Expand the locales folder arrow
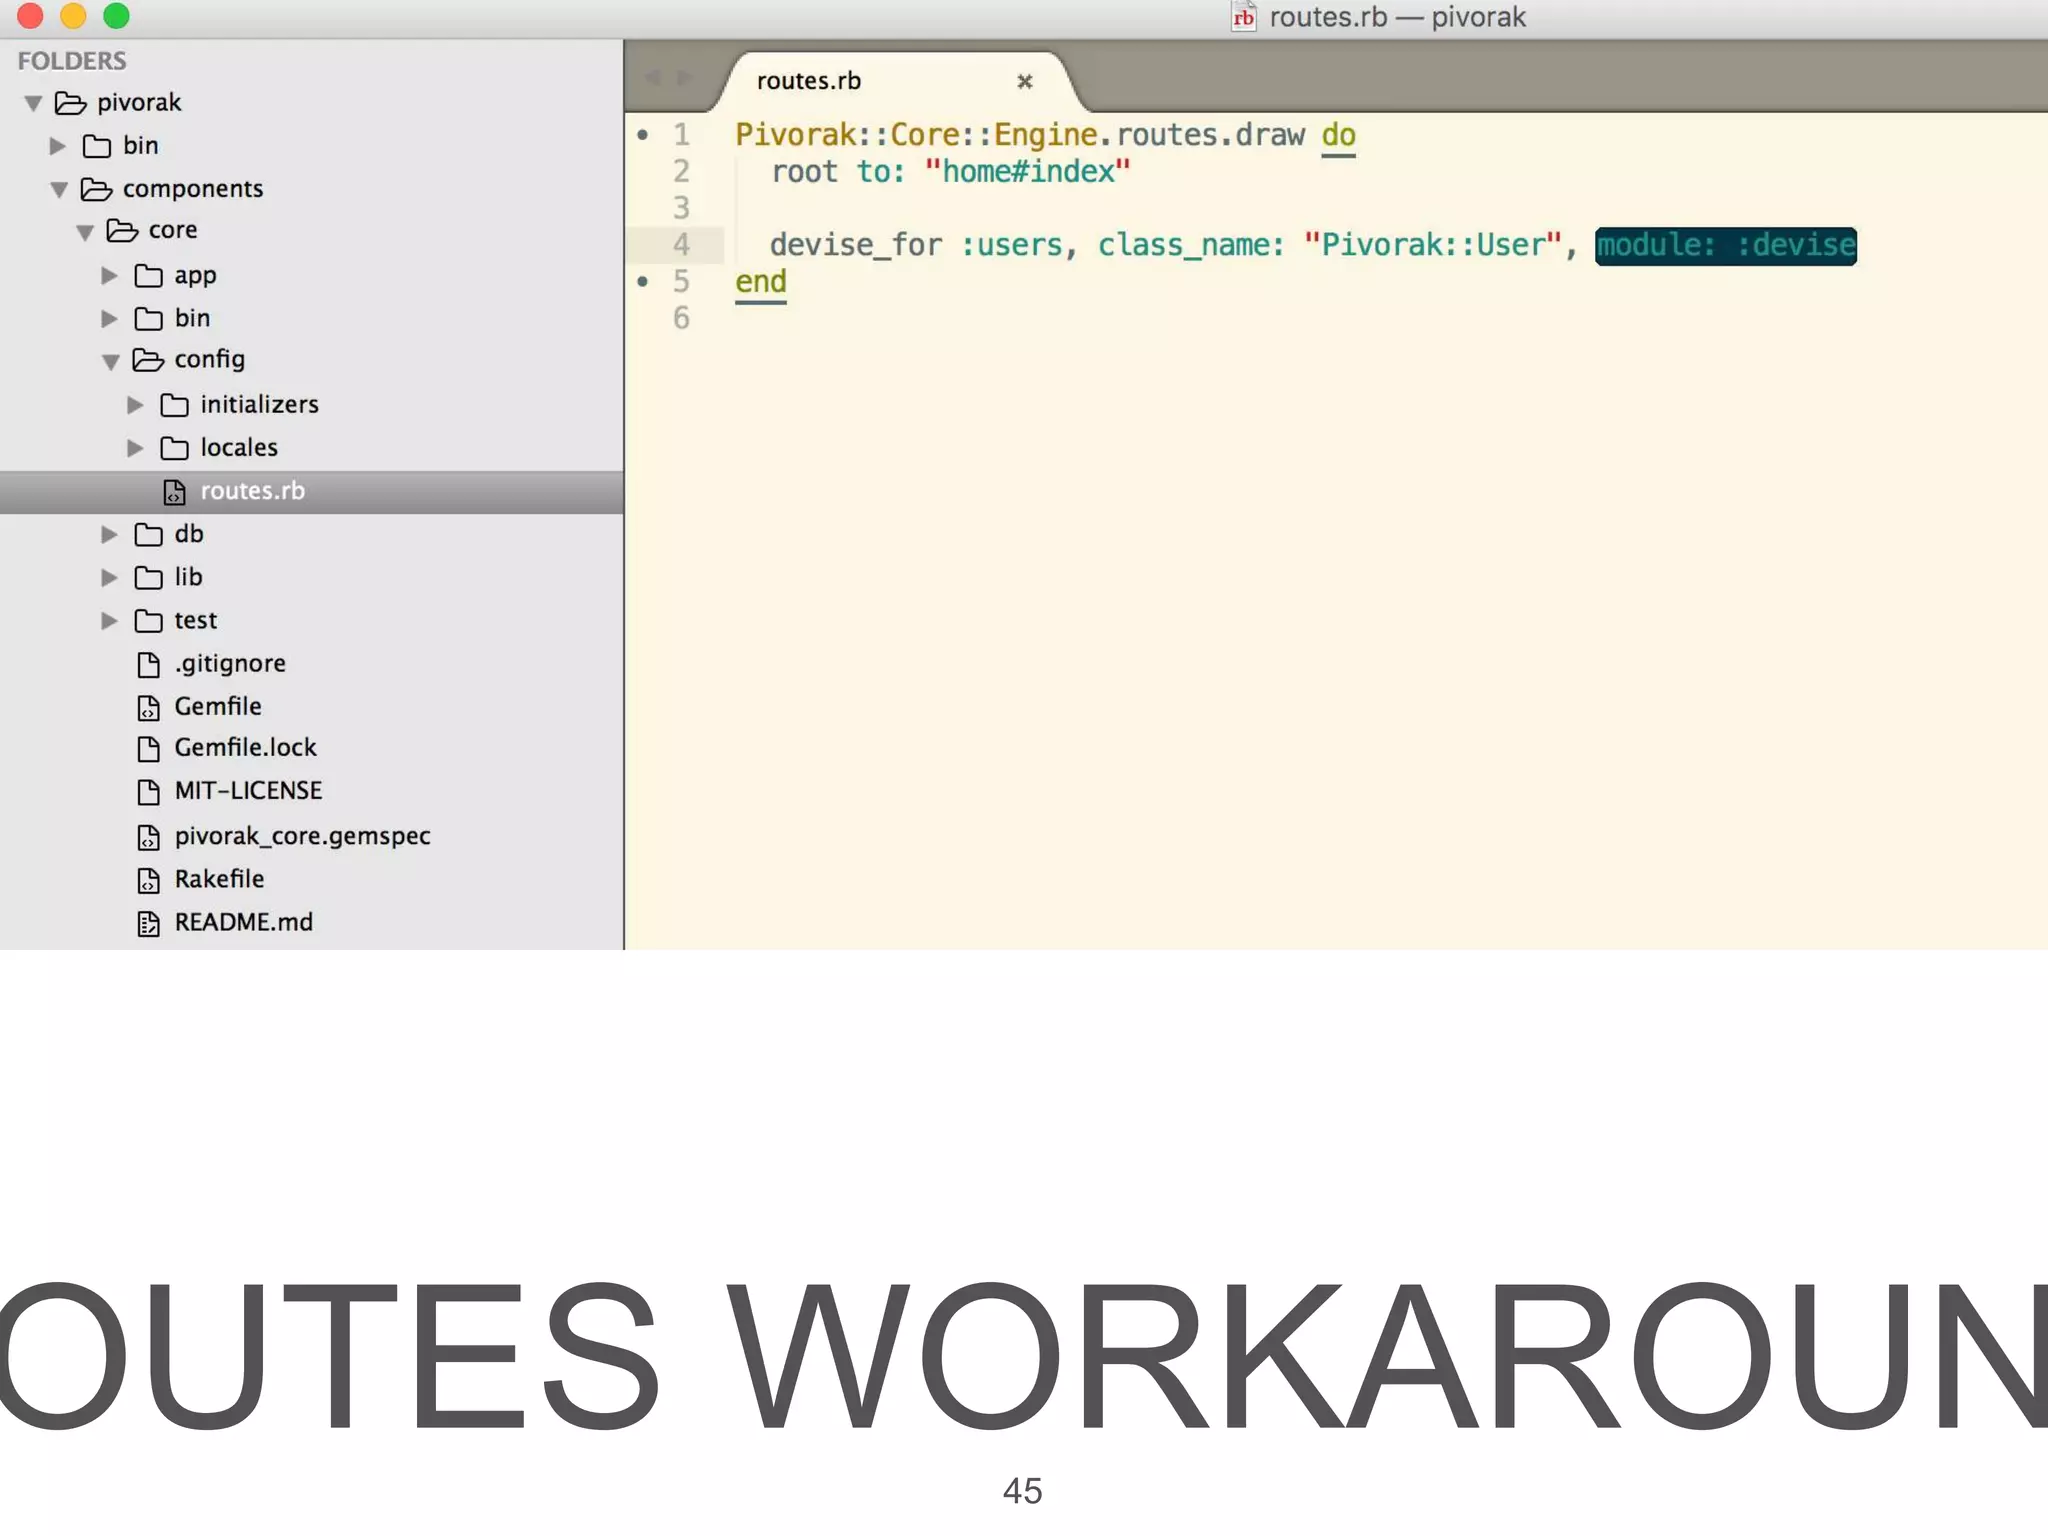2048x1536 pixels. point(136,447)
